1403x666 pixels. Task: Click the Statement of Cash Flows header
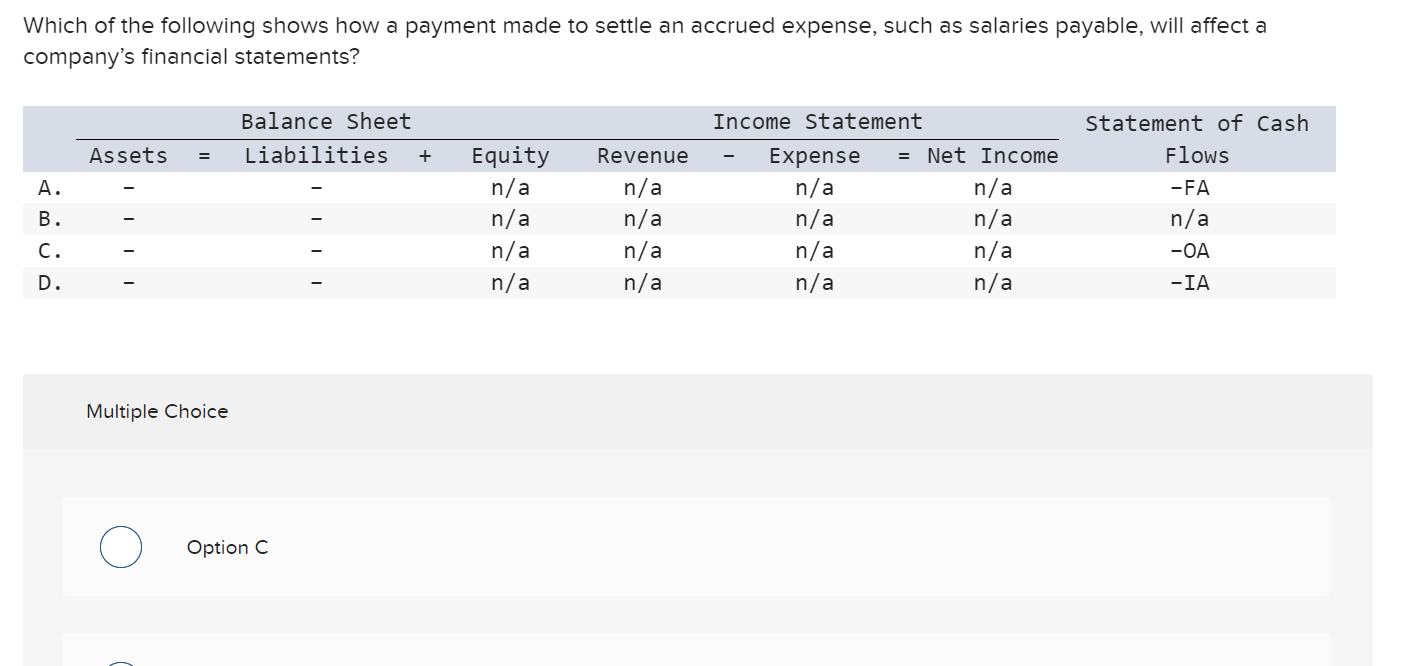[x=1197, y=138]
